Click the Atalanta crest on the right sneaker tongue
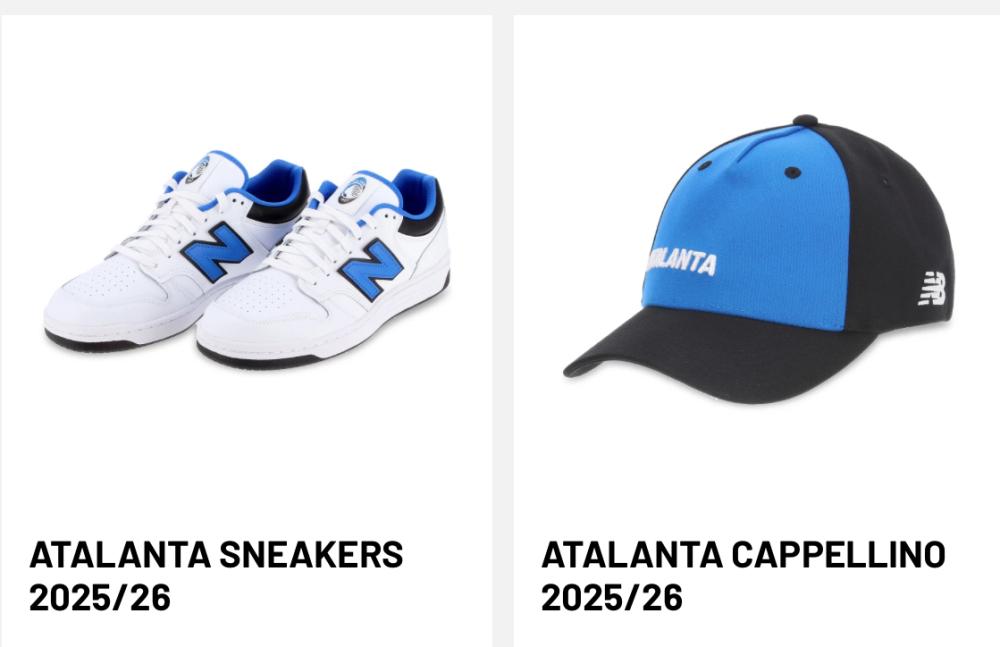This screenshot has height=647, width=1000. point(352,190)
